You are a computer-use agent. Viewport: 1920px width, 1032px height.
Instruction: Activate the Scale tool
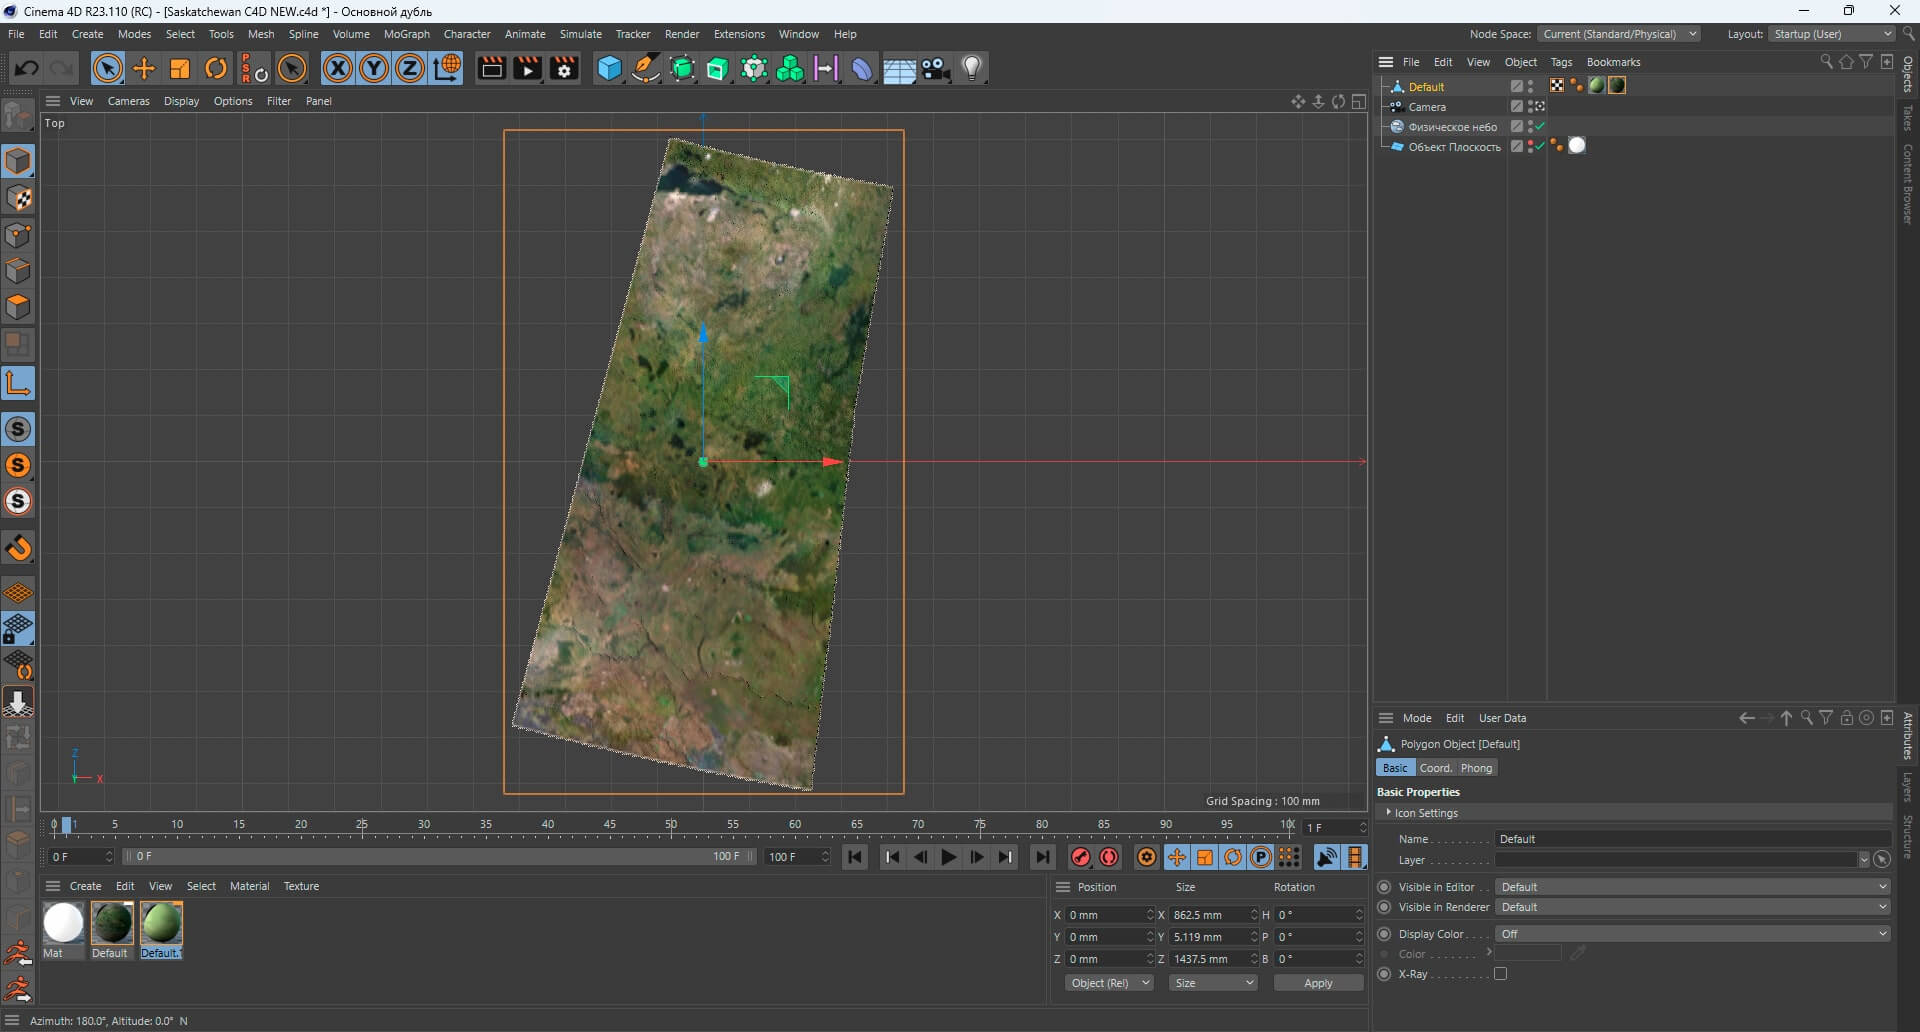180,68
